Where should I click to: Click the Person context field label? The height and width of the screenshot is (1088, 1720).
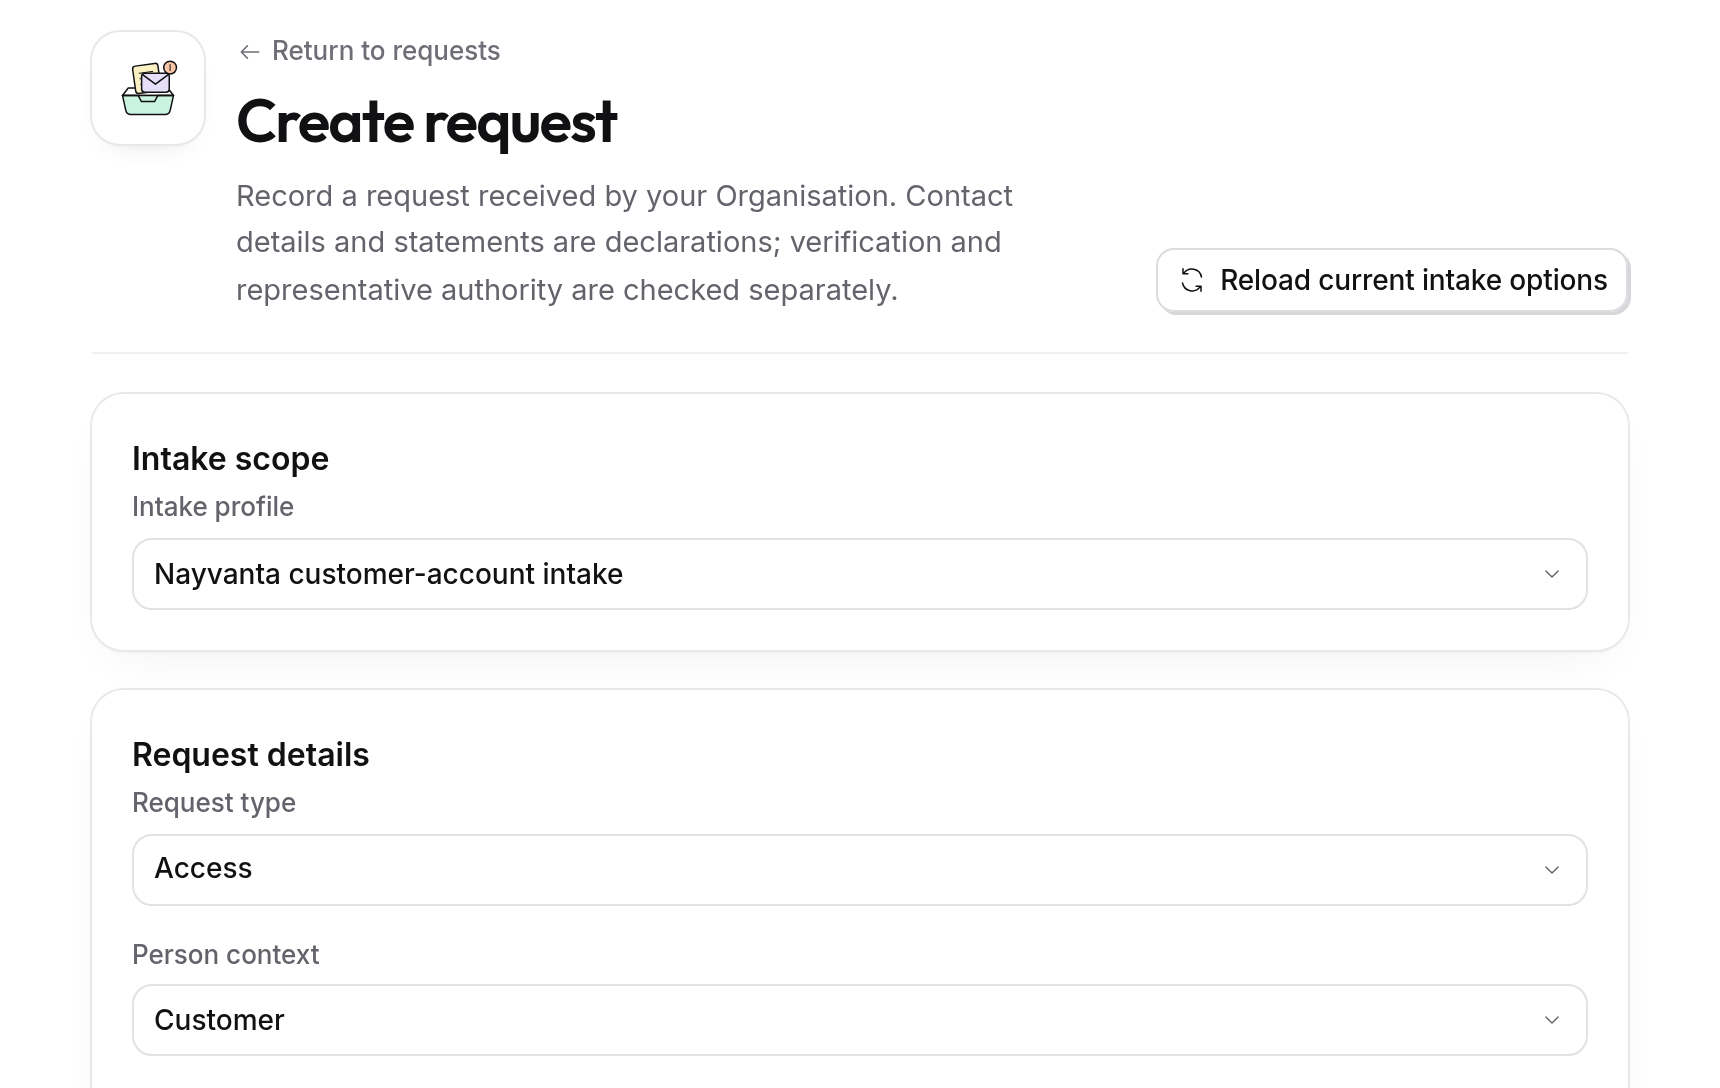pos(226,955)
